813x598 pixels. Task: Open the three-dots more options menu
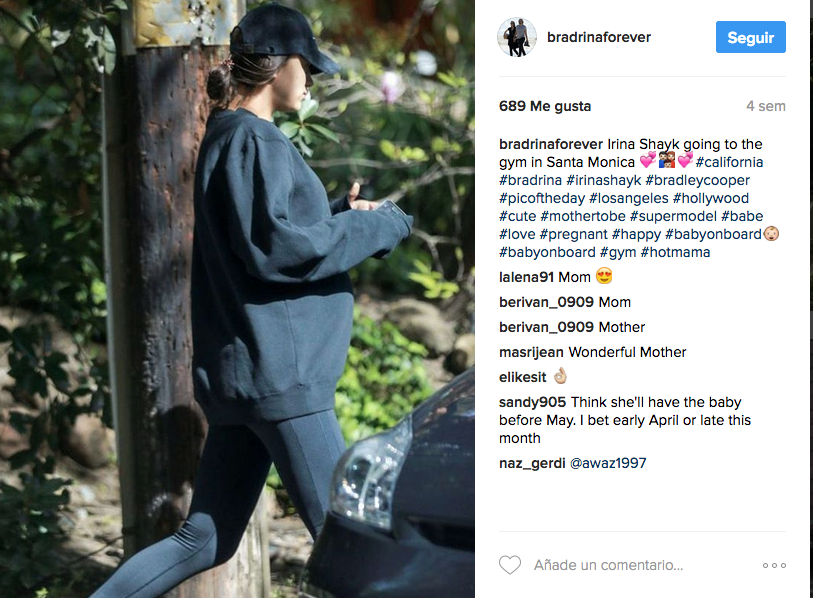coord(774,565)
